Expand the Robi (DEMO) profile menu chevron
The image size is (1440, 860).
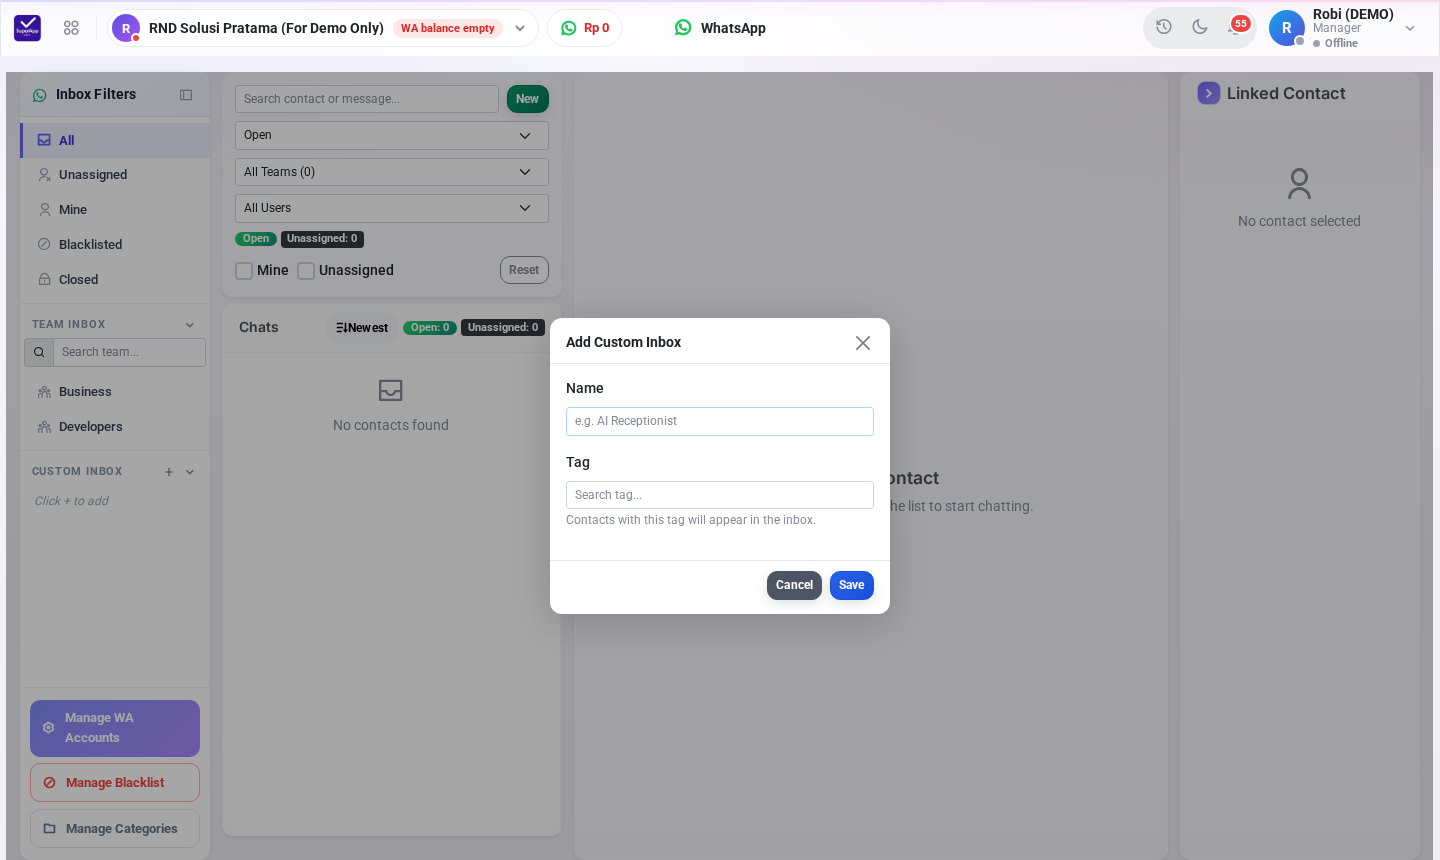1410,28
